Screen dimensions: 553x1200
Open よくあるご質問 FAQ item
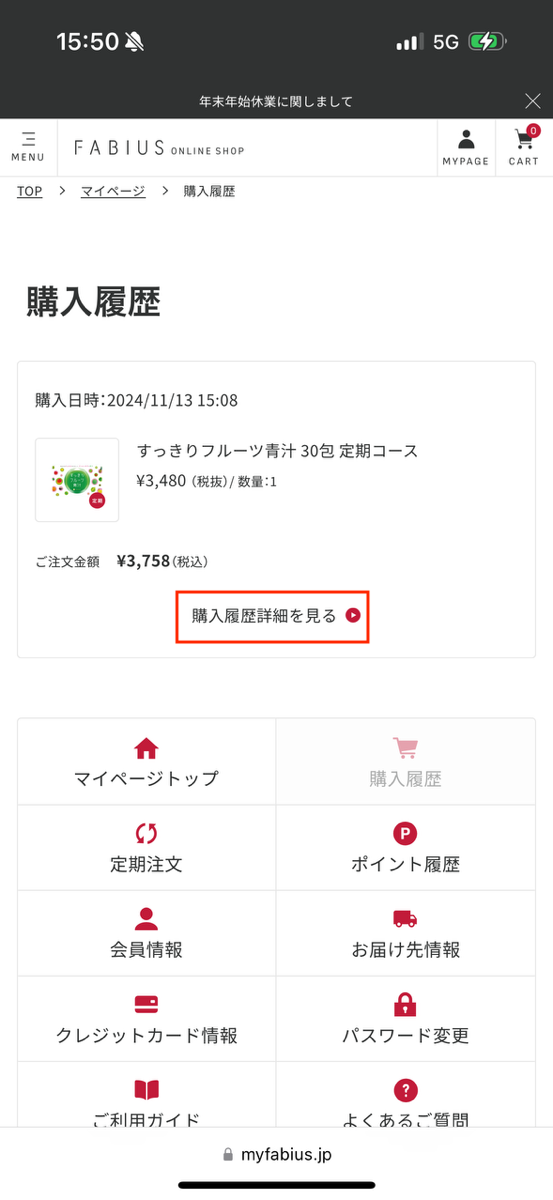tap(405, 1095)
